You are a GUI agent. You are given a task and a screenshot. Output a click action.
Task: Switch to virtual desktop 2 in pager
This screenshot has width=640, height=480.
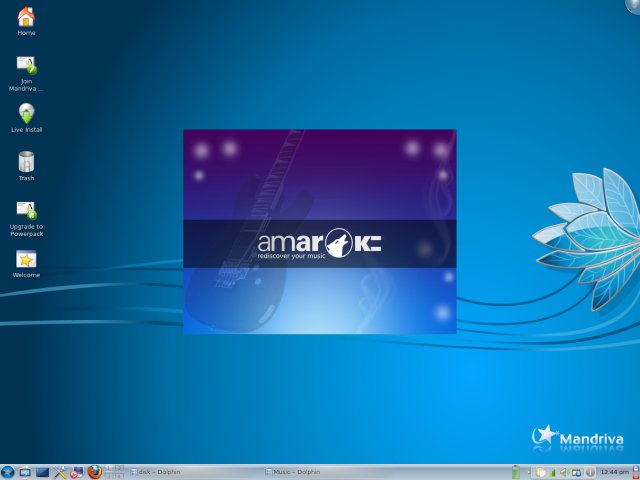click(x=119, y=468)
